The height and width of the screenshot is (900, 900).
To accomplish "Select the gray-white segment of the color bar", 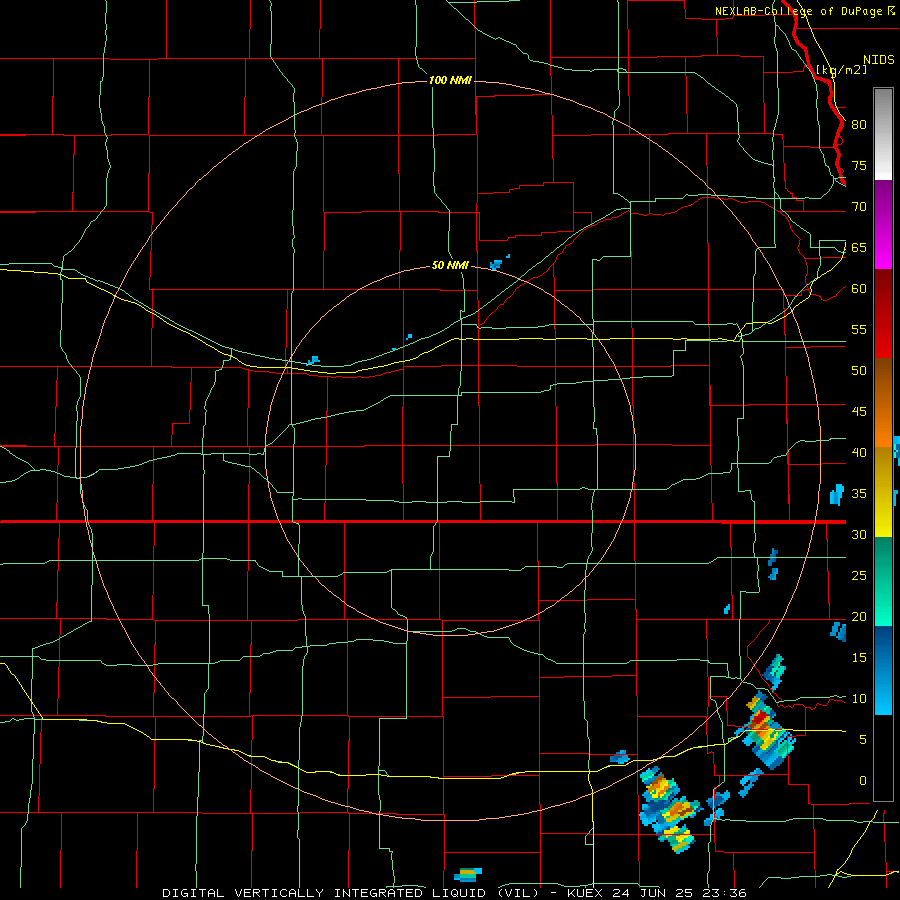I will (883, 134).
